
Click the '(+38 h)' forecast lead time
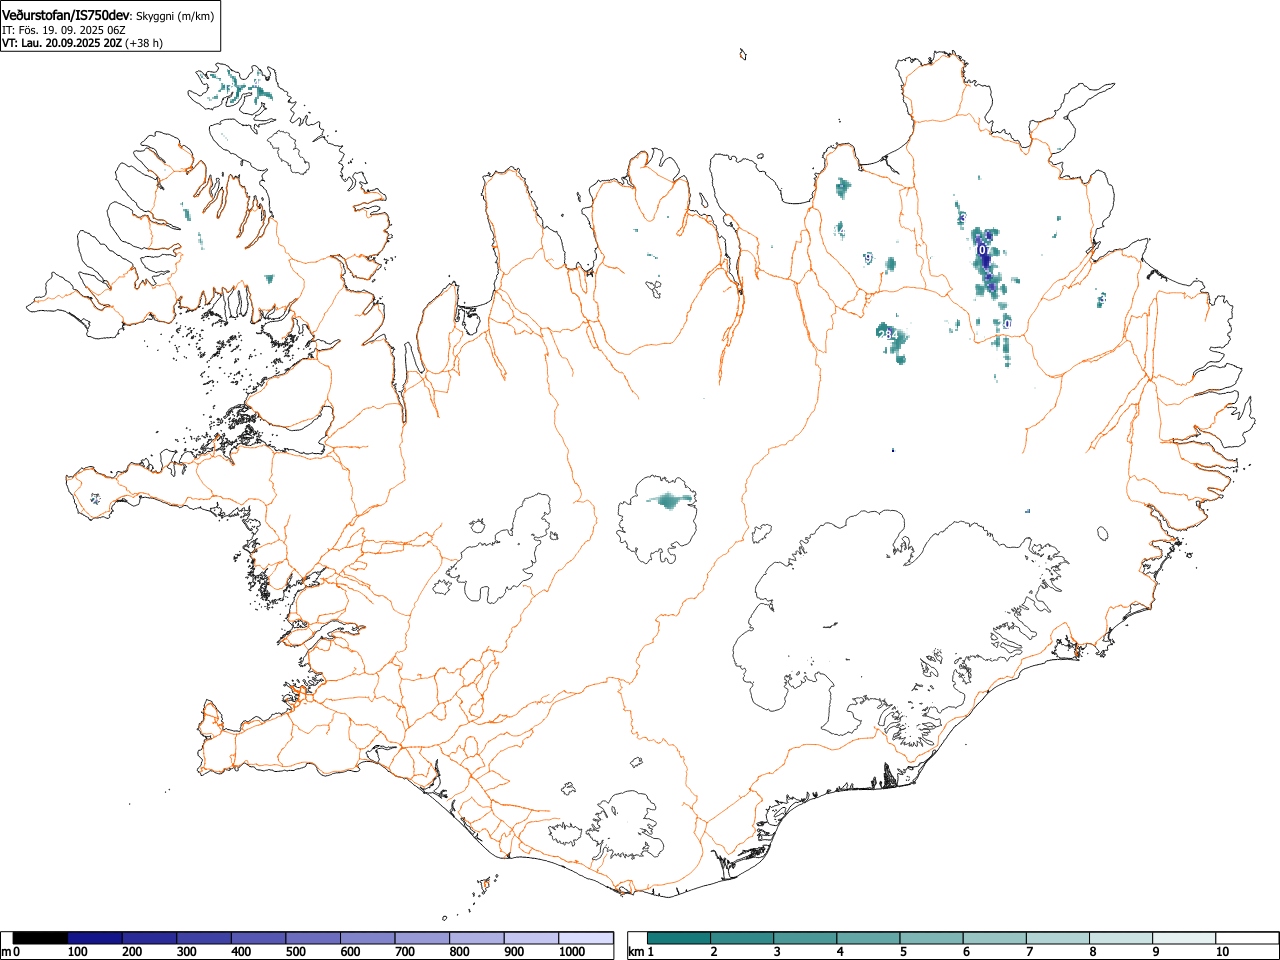click(144, 43)
